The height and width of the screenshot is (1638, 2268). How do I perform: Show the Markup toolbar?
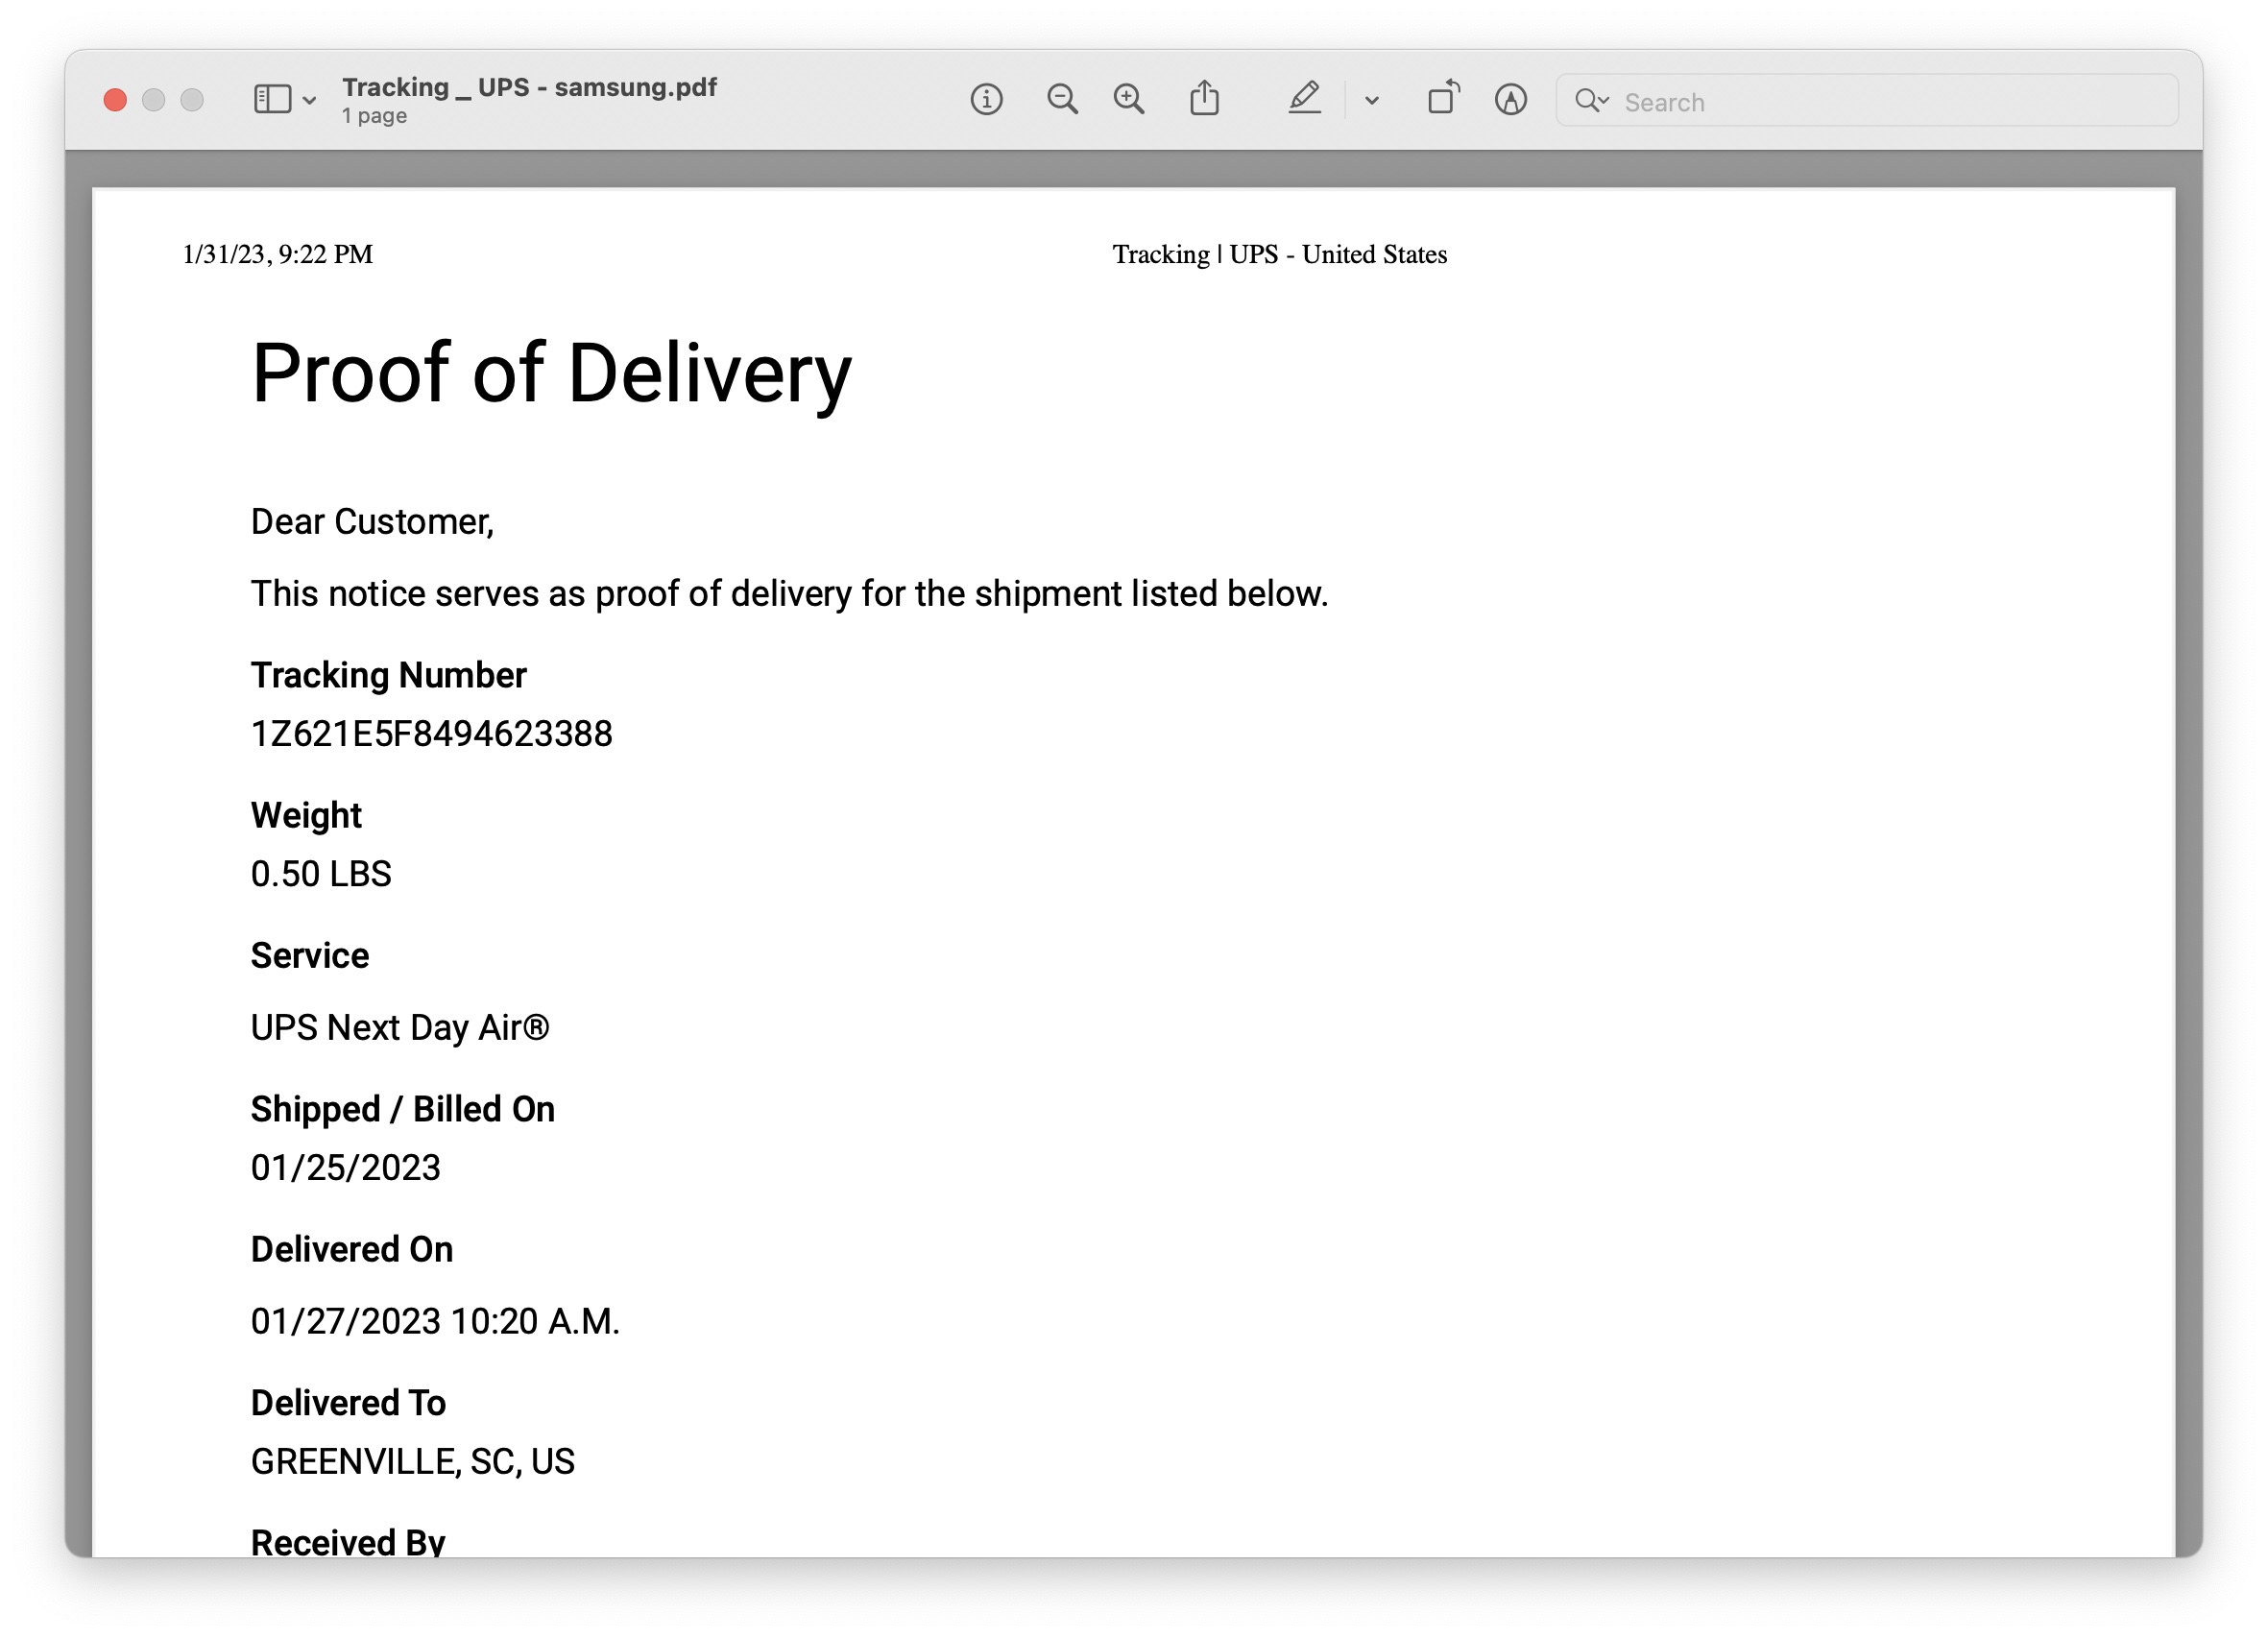coord(1510,100)
